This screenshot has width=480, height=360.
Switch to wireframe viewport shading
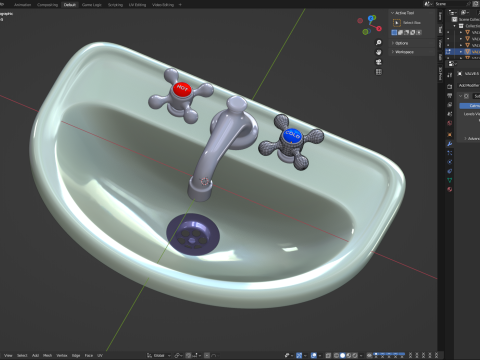(x=336, y=355)
